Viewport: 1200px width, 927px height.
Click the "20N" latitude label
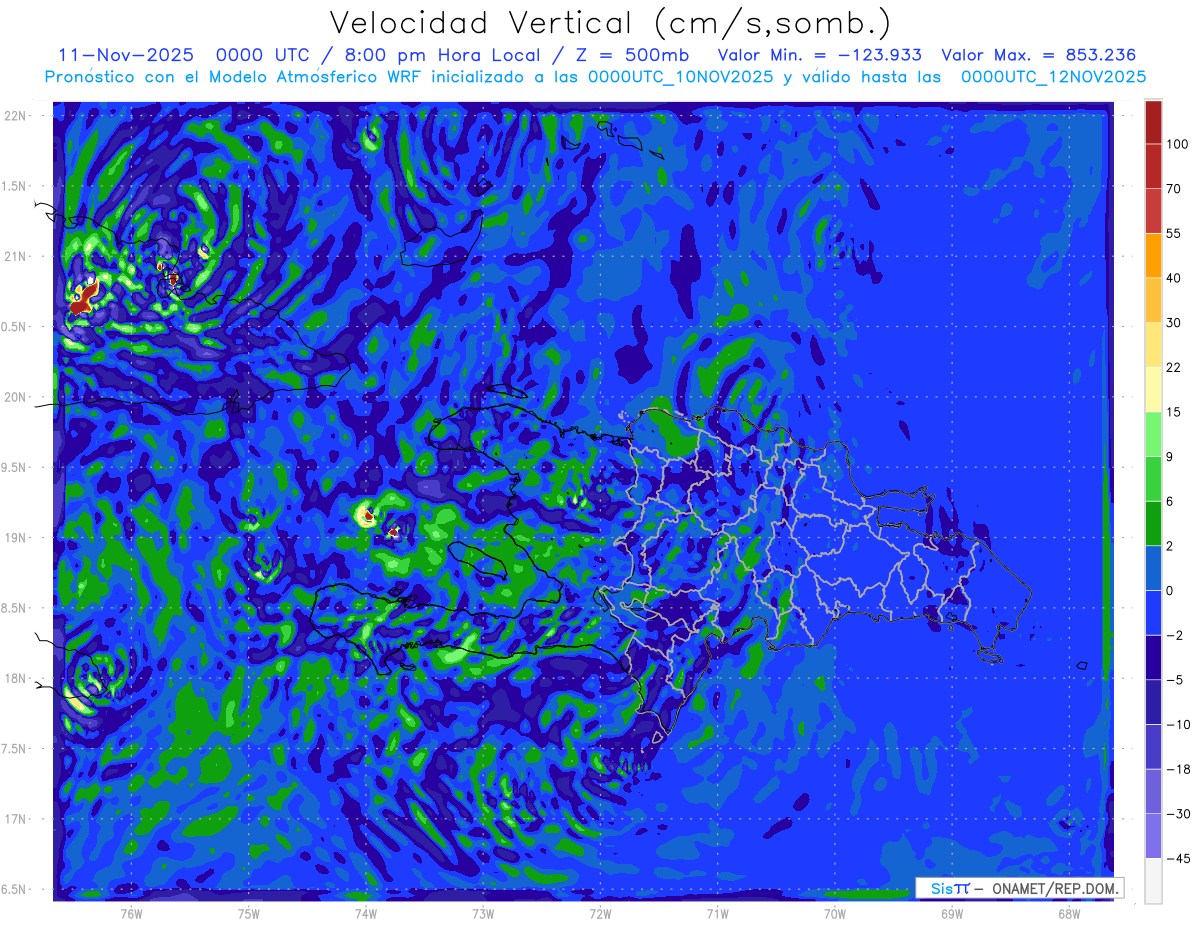[17, 397]
